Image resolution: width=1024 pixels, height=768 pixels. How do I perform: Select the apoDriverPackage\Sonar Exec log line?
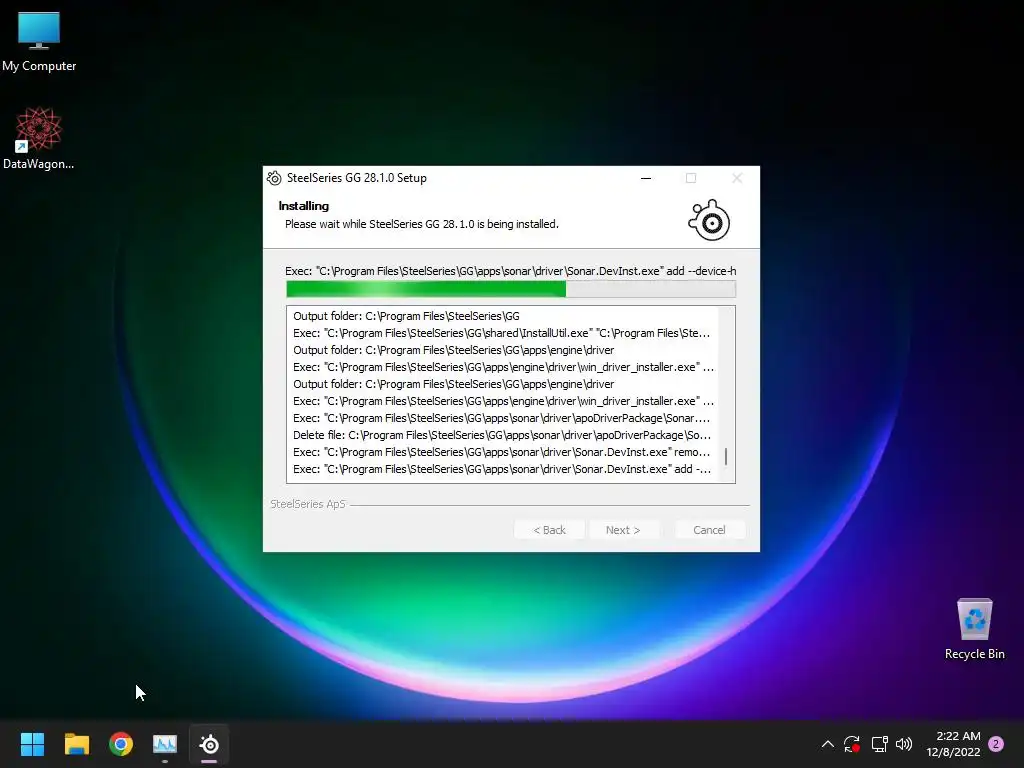click(502, 418)
